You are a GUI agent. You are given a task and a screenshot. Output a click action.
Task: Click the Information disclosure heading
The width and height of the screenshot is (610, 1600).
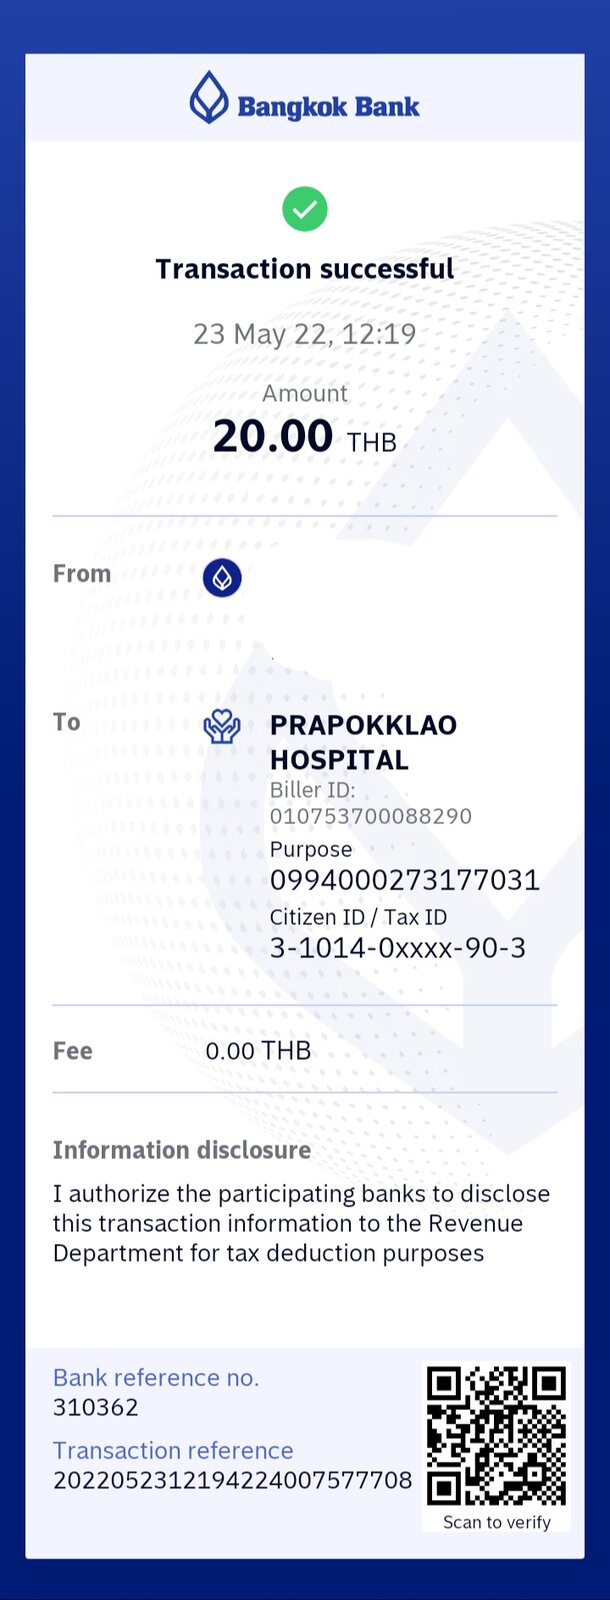[x=182, y=1150]
